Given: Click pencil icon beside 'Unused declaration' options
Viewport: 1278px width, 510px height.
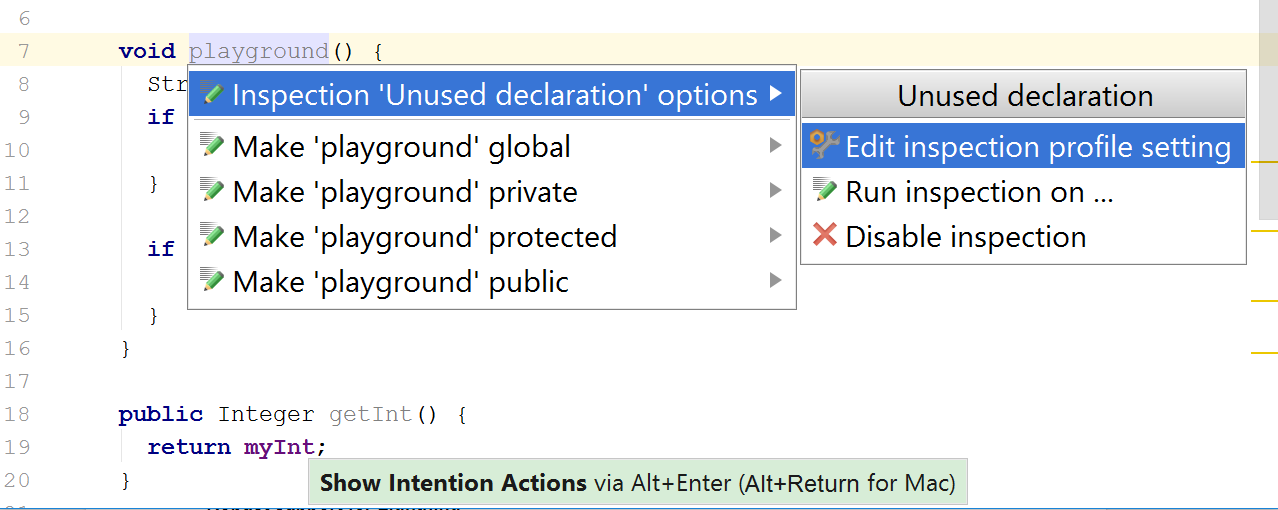Looking at the screenshot, I should point(211,94).
